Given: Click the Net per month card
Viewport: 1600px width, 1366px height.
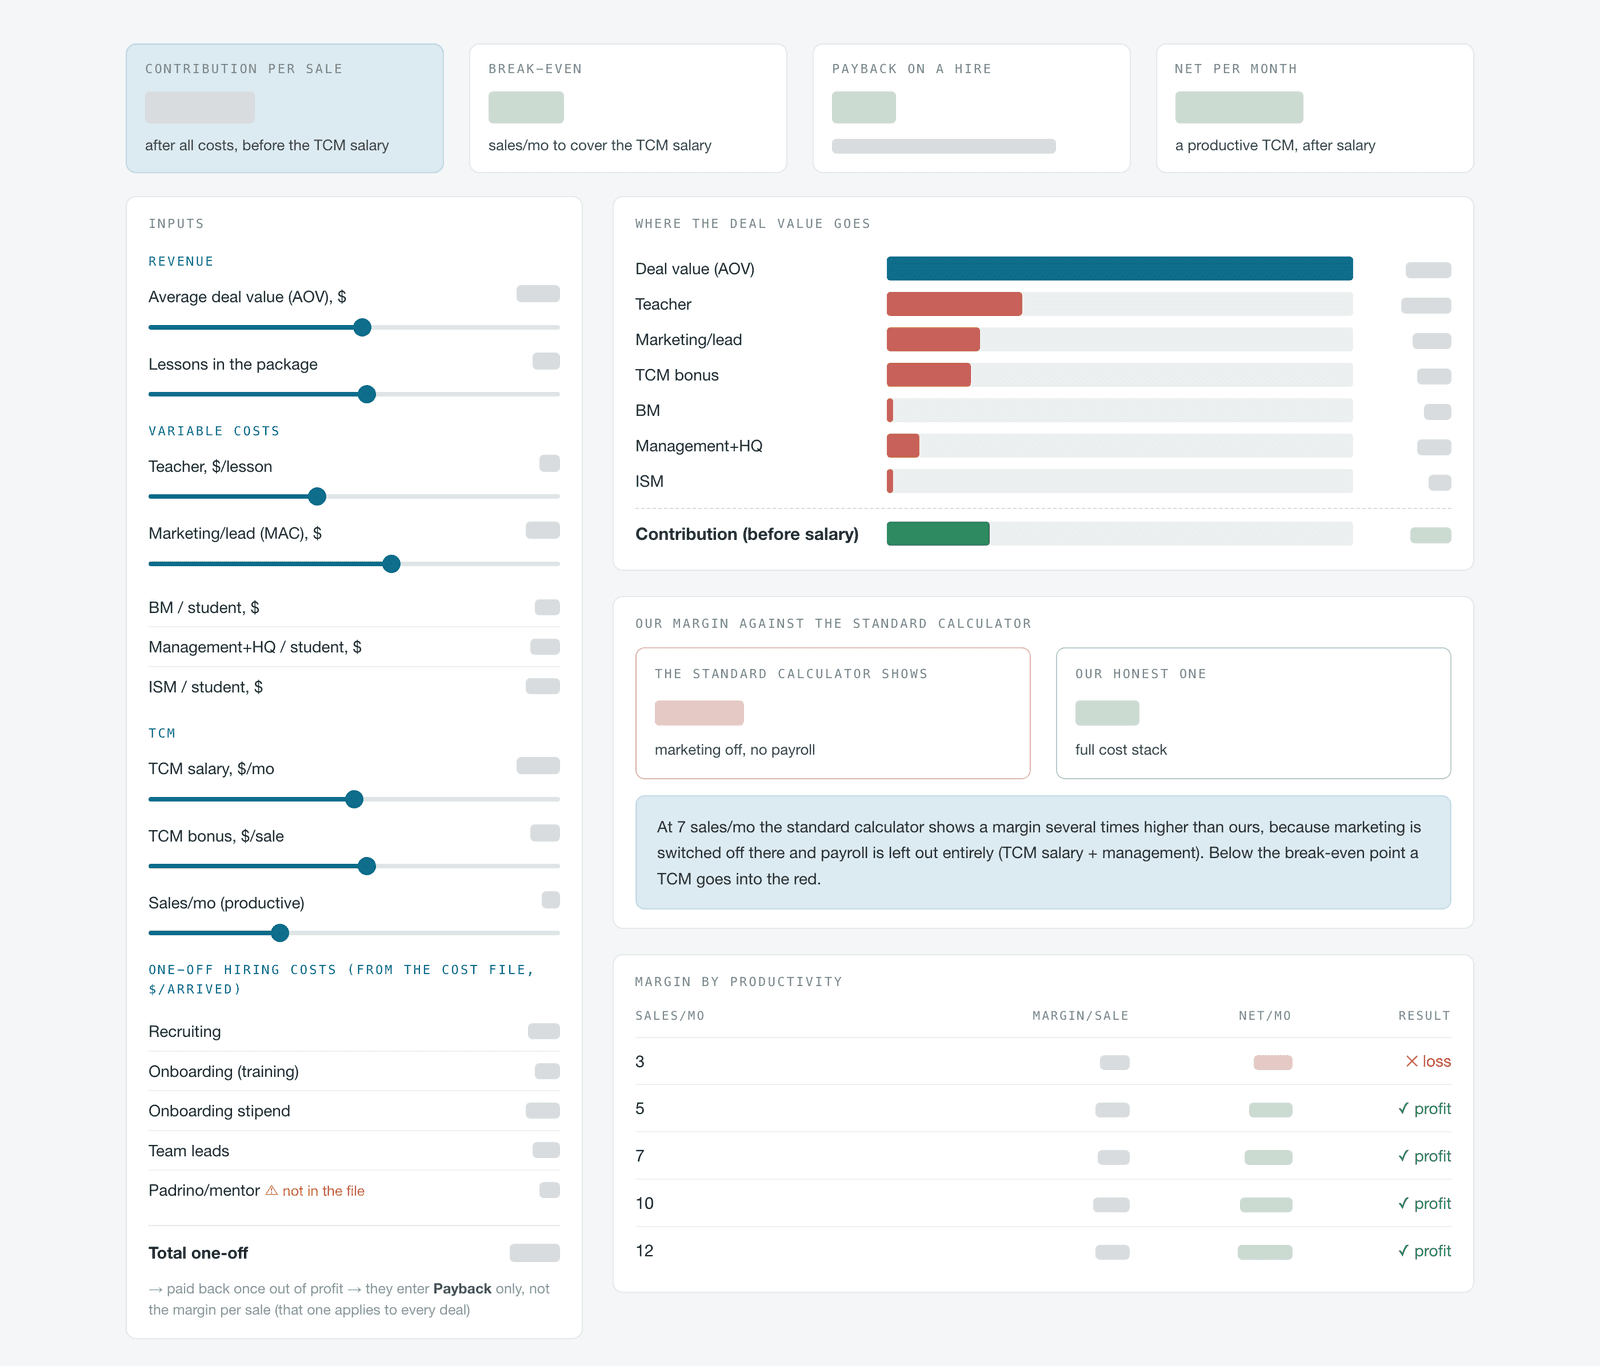Looking at the screenshot, I should [1315, 108].
